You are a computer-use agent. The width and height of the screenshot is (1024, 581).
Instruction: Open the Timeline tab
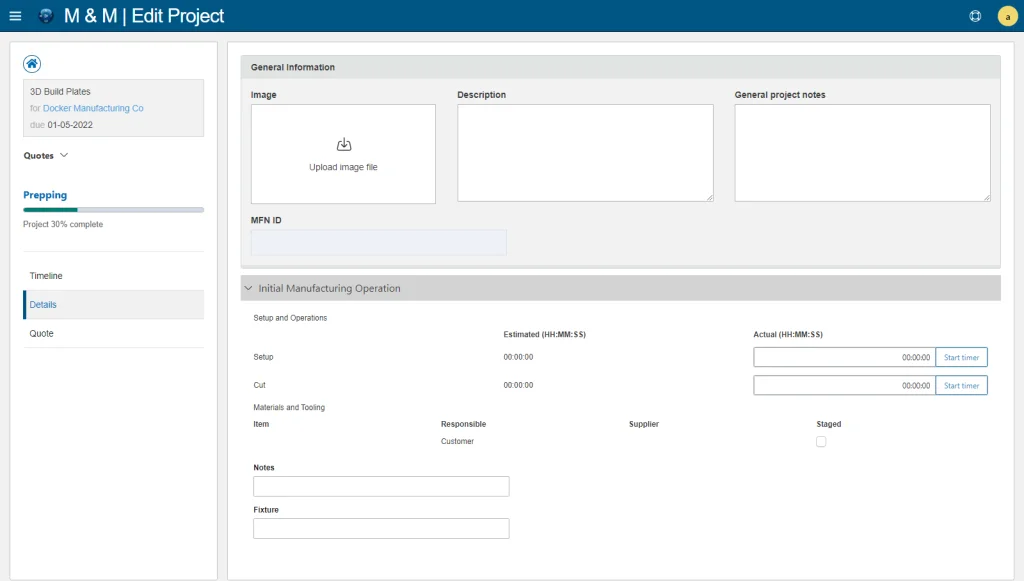[x=46, y=276]
